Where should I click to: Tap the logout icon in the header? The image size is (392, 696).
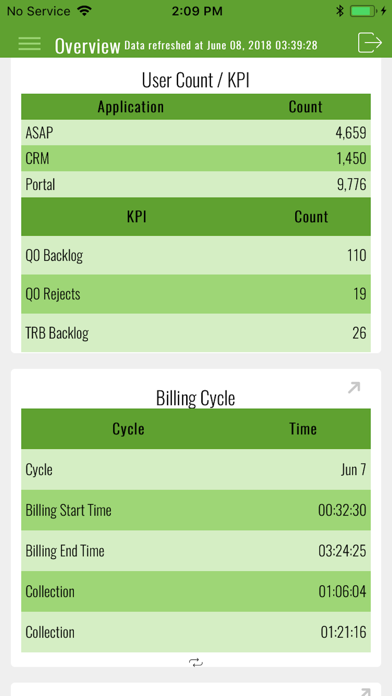coord(370,43)
